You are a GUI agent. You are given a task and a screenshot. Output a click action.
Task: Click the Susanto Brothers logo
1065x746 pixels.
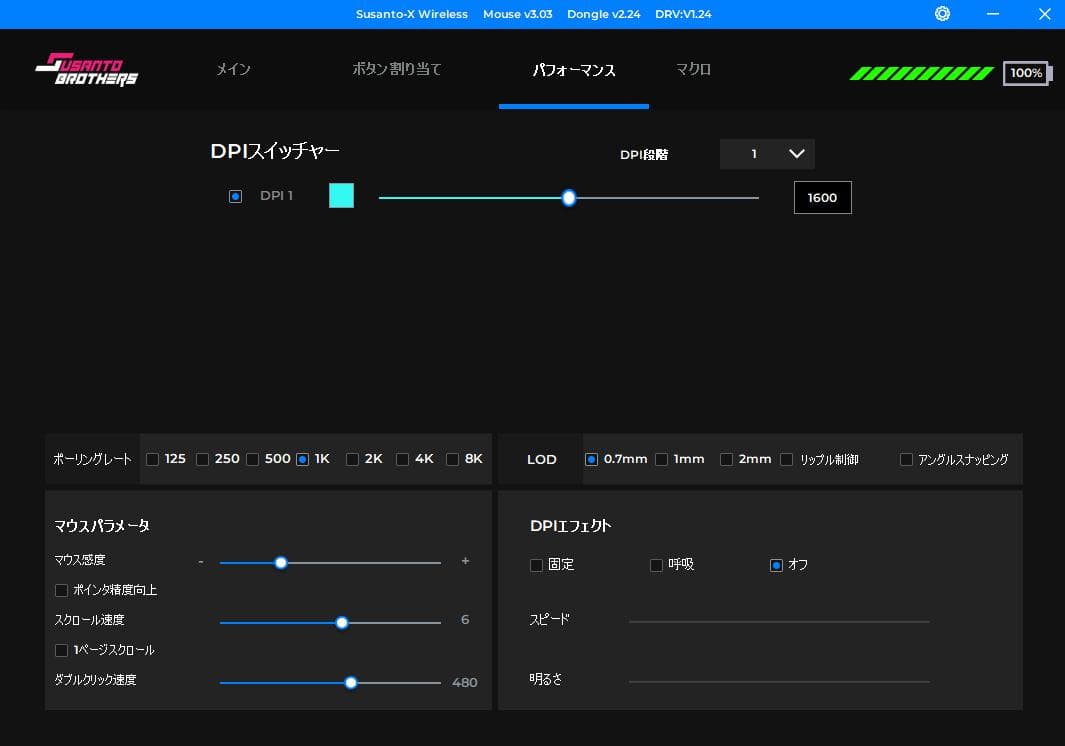coord(87,69)
